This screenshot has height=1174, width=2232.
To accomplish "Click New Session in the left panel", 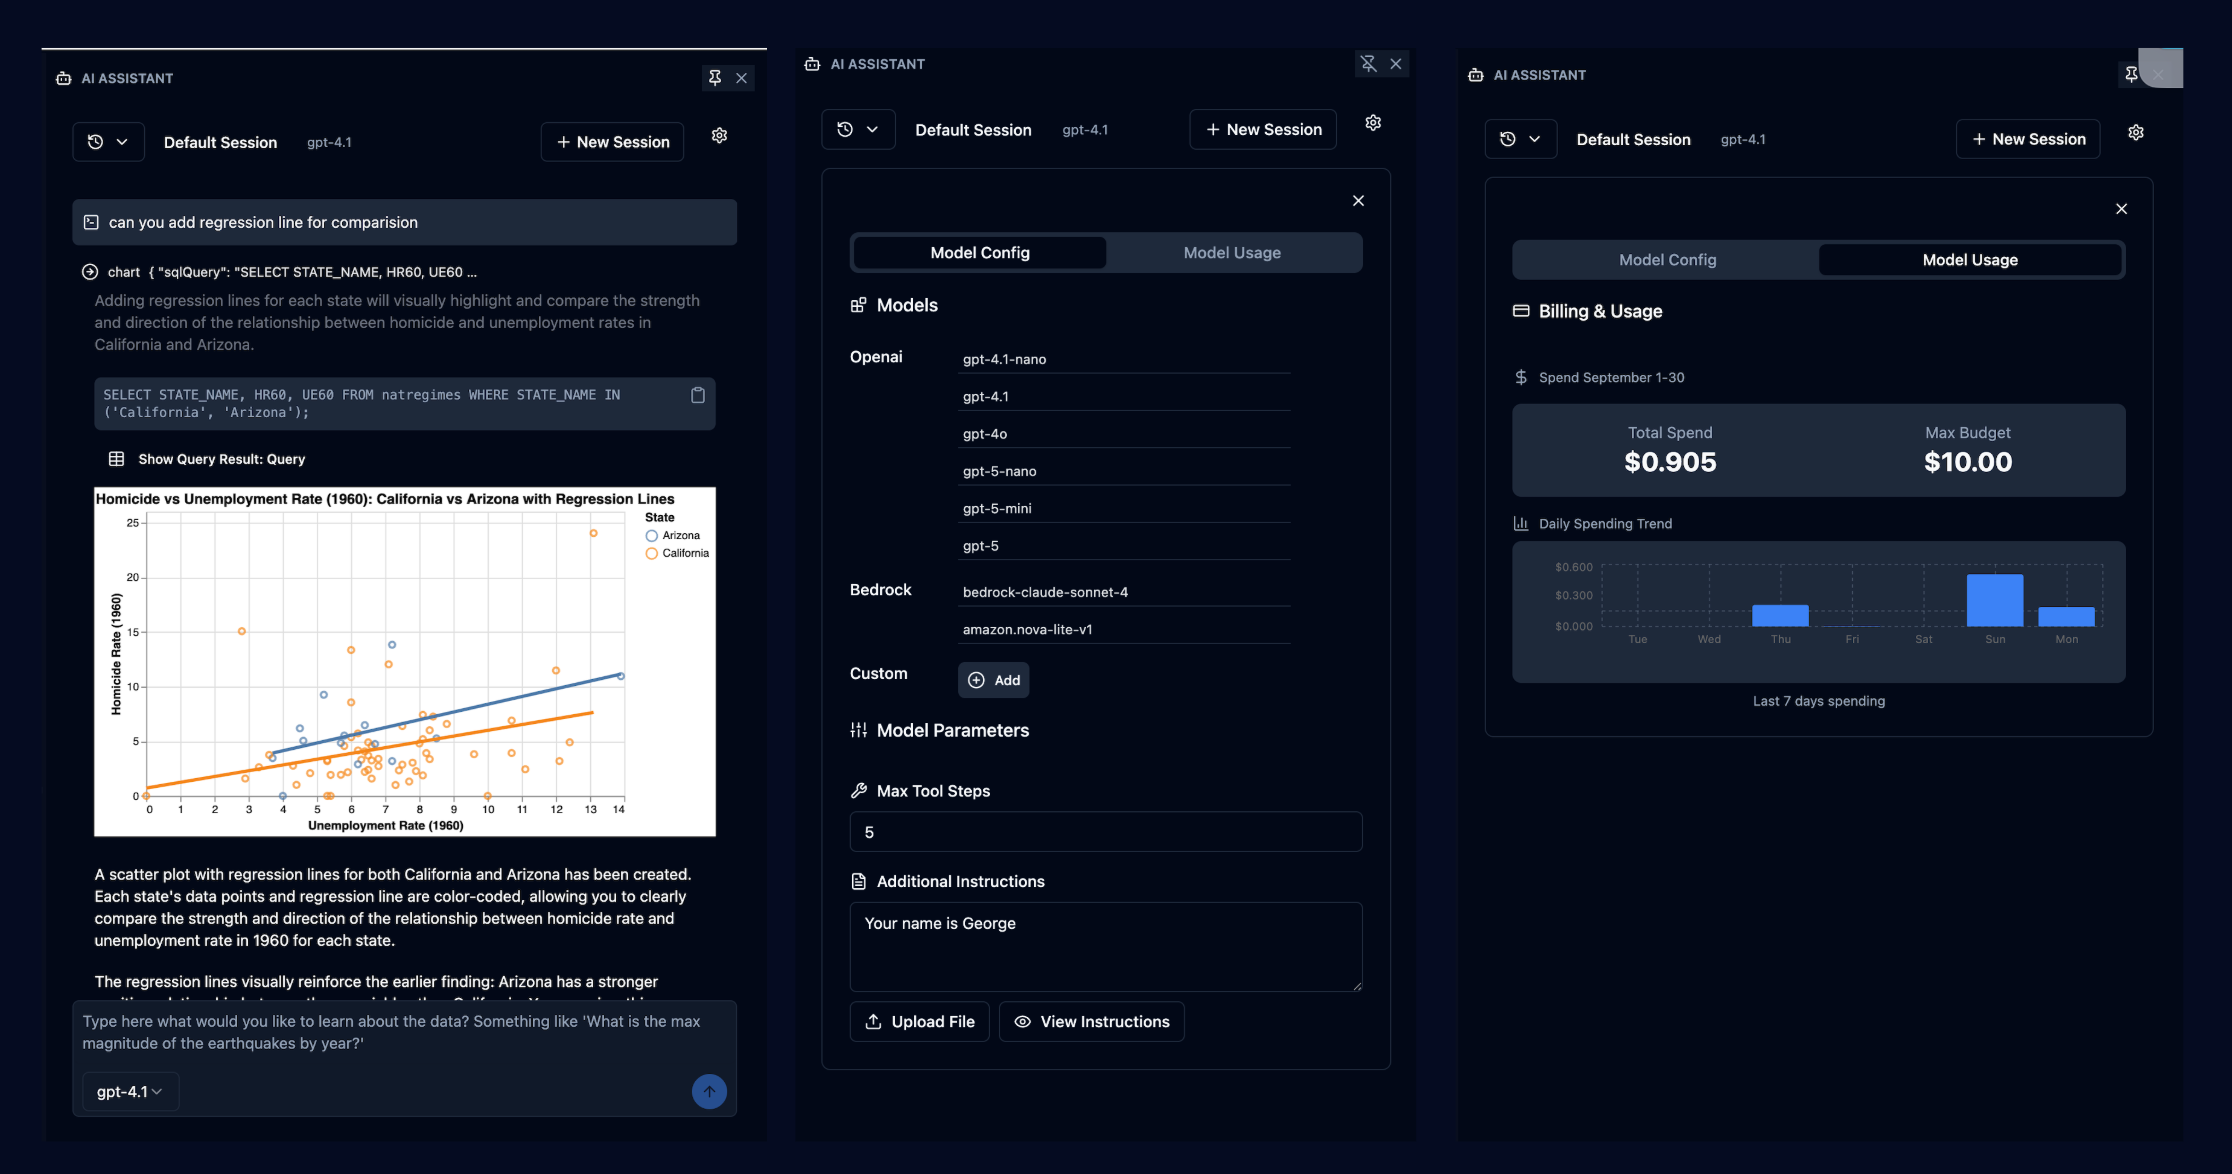I will (x=612, y=142).
